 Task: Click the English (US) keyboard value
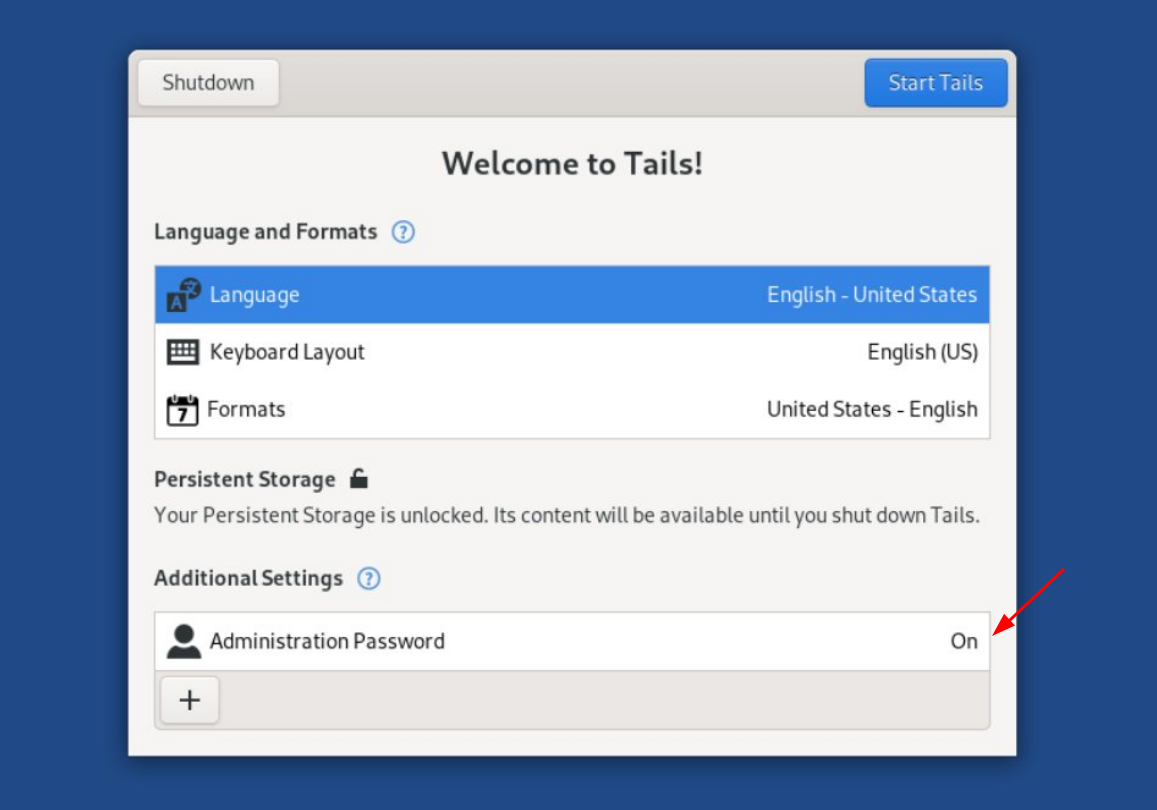click(922, 353)
